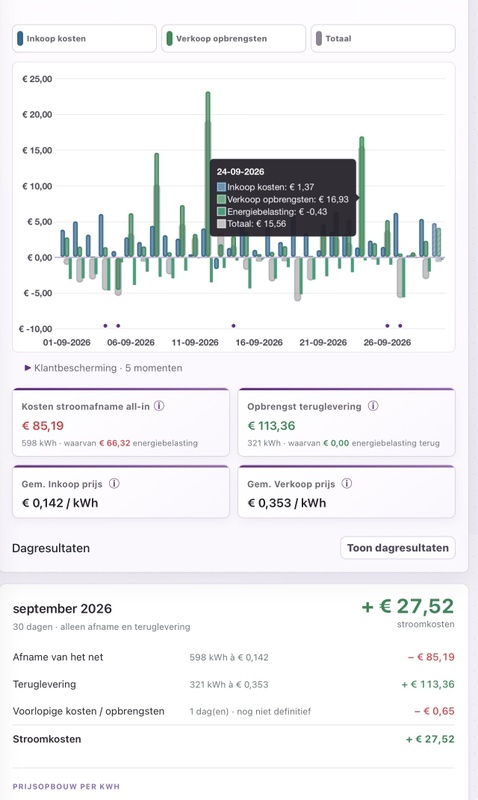The image size is (478, 800).
Task: Click the € 85,19 stroomafname amount
Action: click(x=43, y=426)
